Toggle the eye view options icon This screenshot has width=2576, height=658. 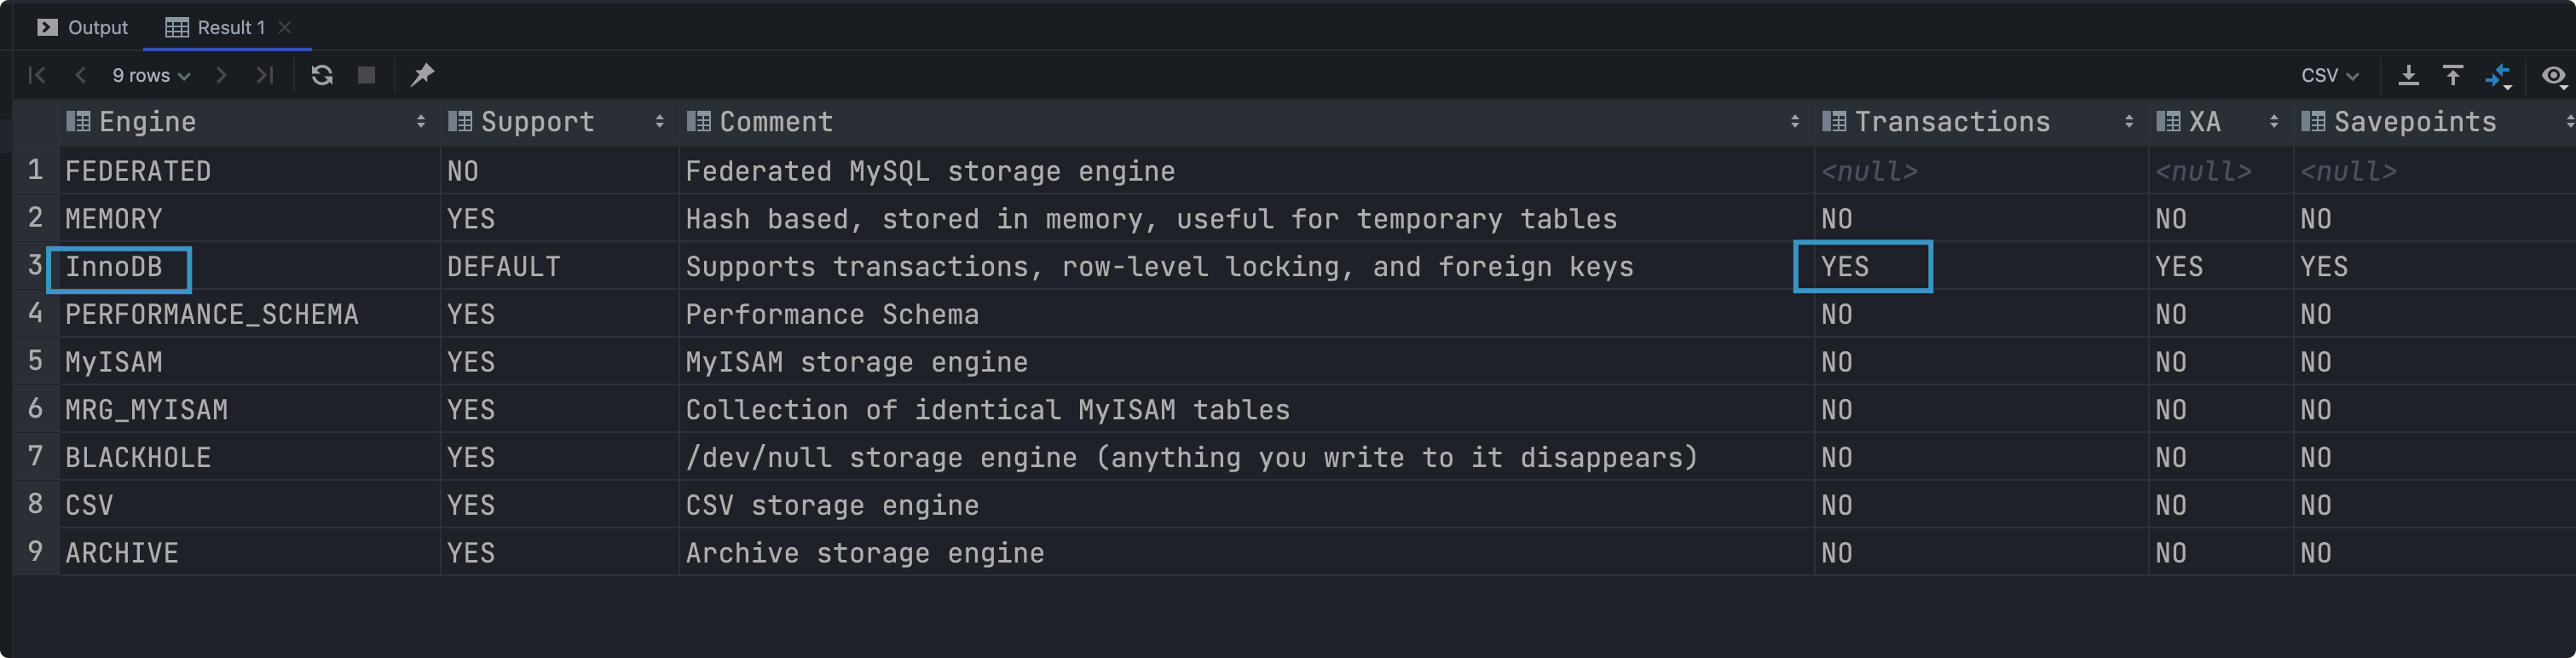click(x=2553, y=75)
